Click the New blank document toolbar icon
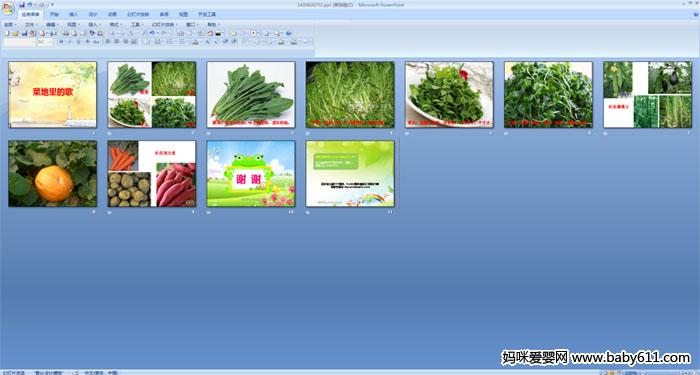 pos(7,33)
